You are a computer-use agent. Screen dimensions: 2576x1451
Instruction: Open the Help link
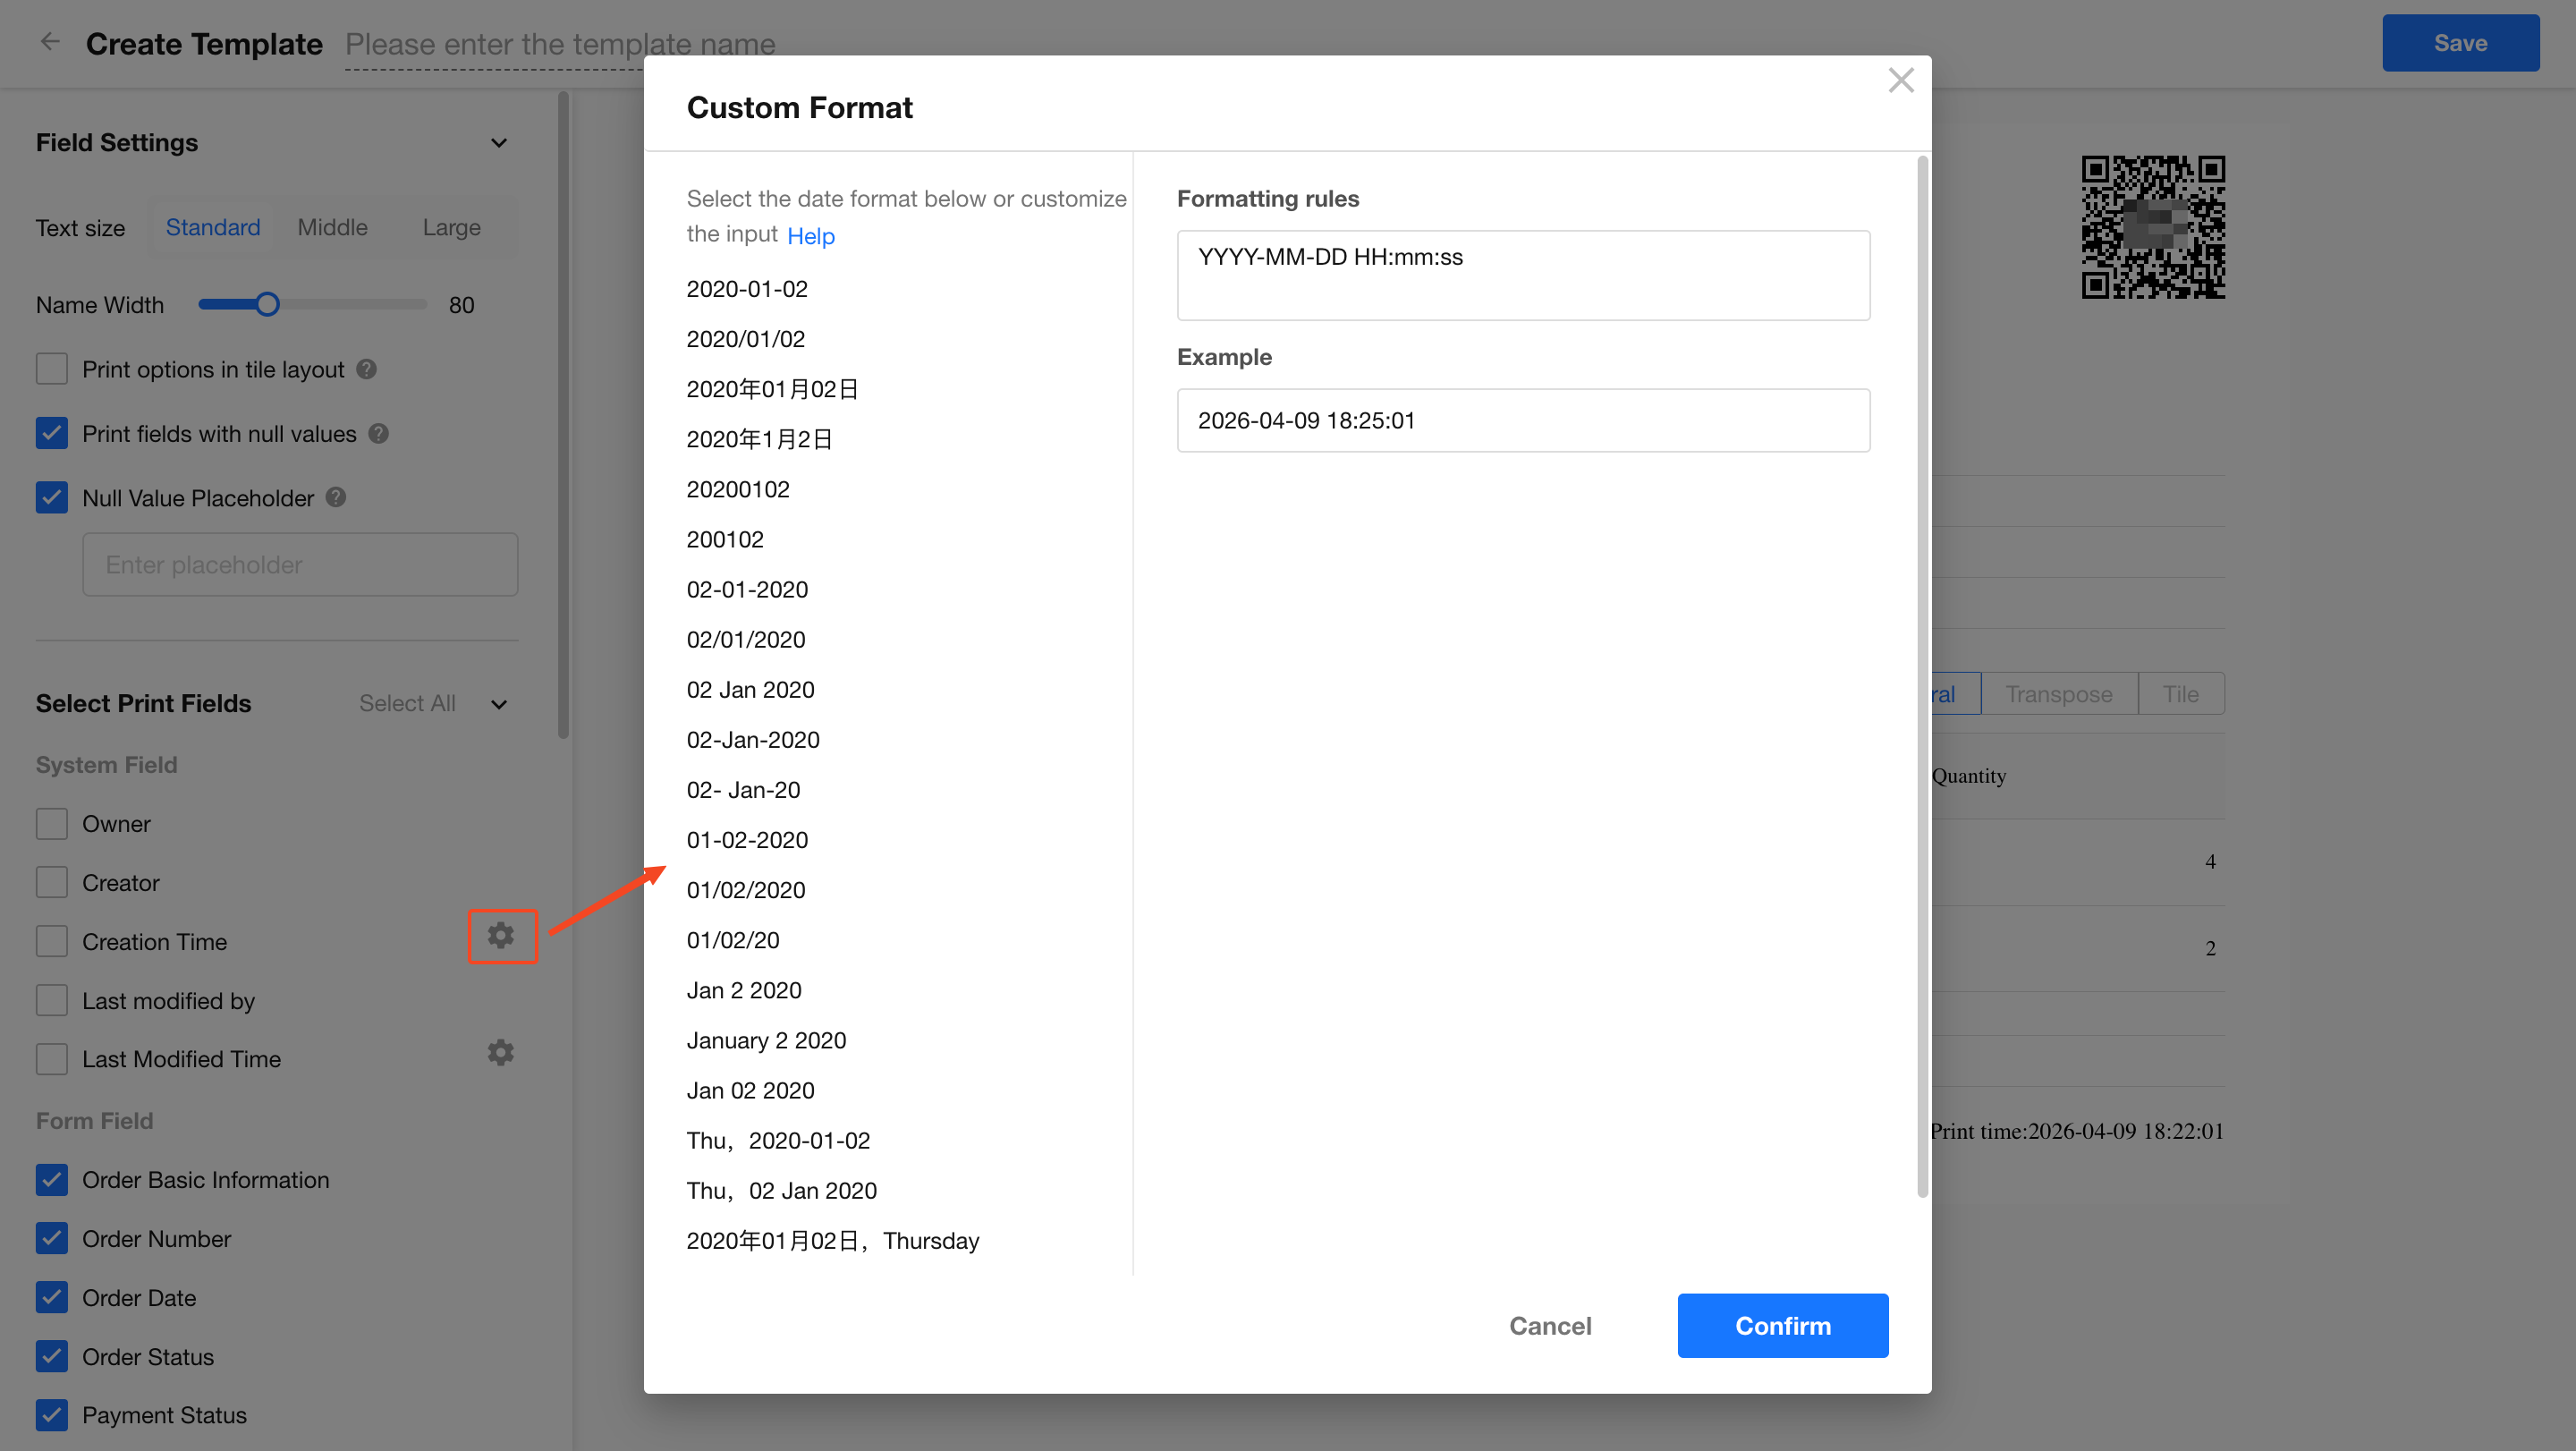click(x=810, y=236)
